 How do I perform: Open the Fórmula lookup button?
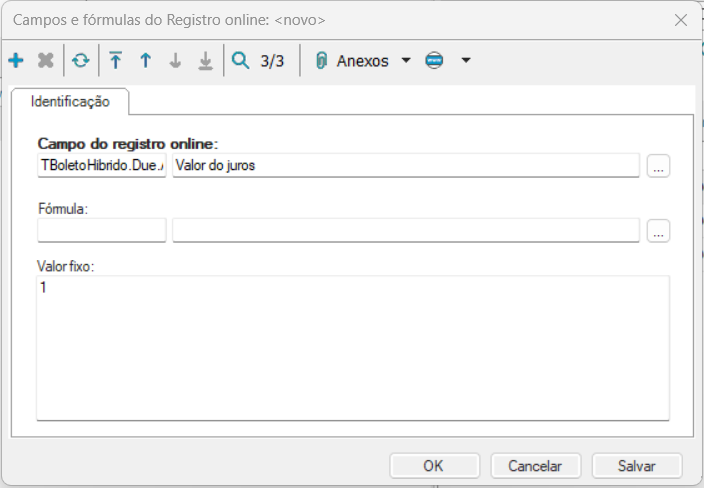[x=658, y=231]
